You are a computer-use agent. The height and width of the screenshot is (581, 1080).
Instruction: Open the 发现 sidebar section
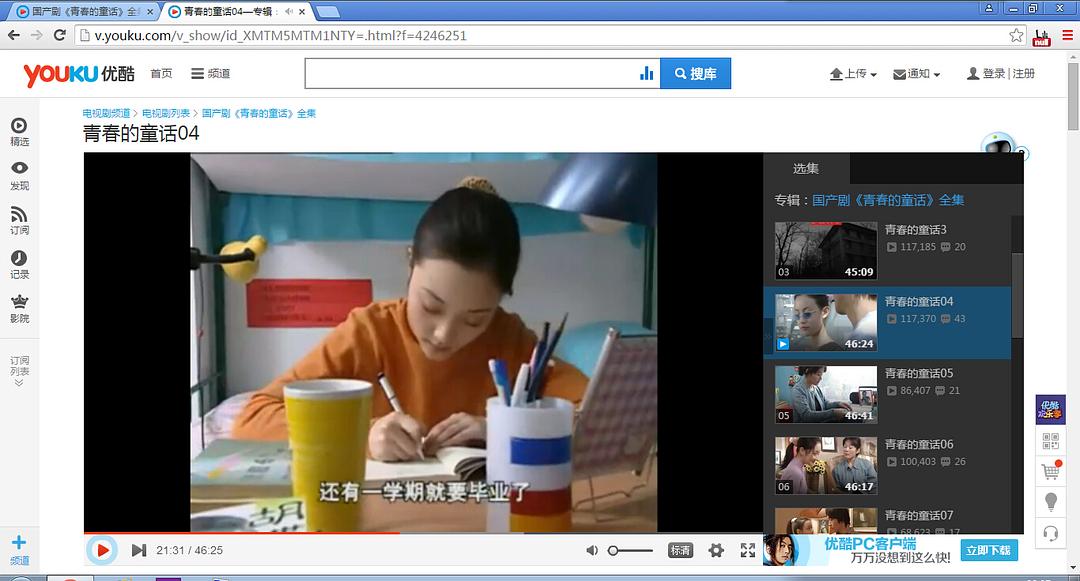click(19, 176)
